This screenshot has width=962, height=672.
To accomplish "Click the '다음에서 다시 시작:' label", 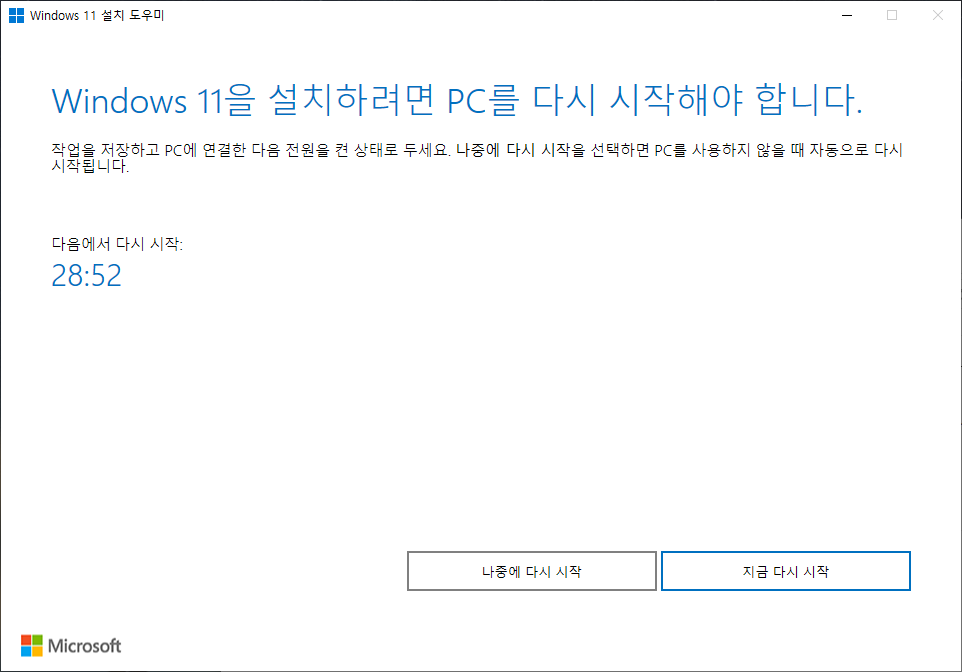I will [117, 244].
